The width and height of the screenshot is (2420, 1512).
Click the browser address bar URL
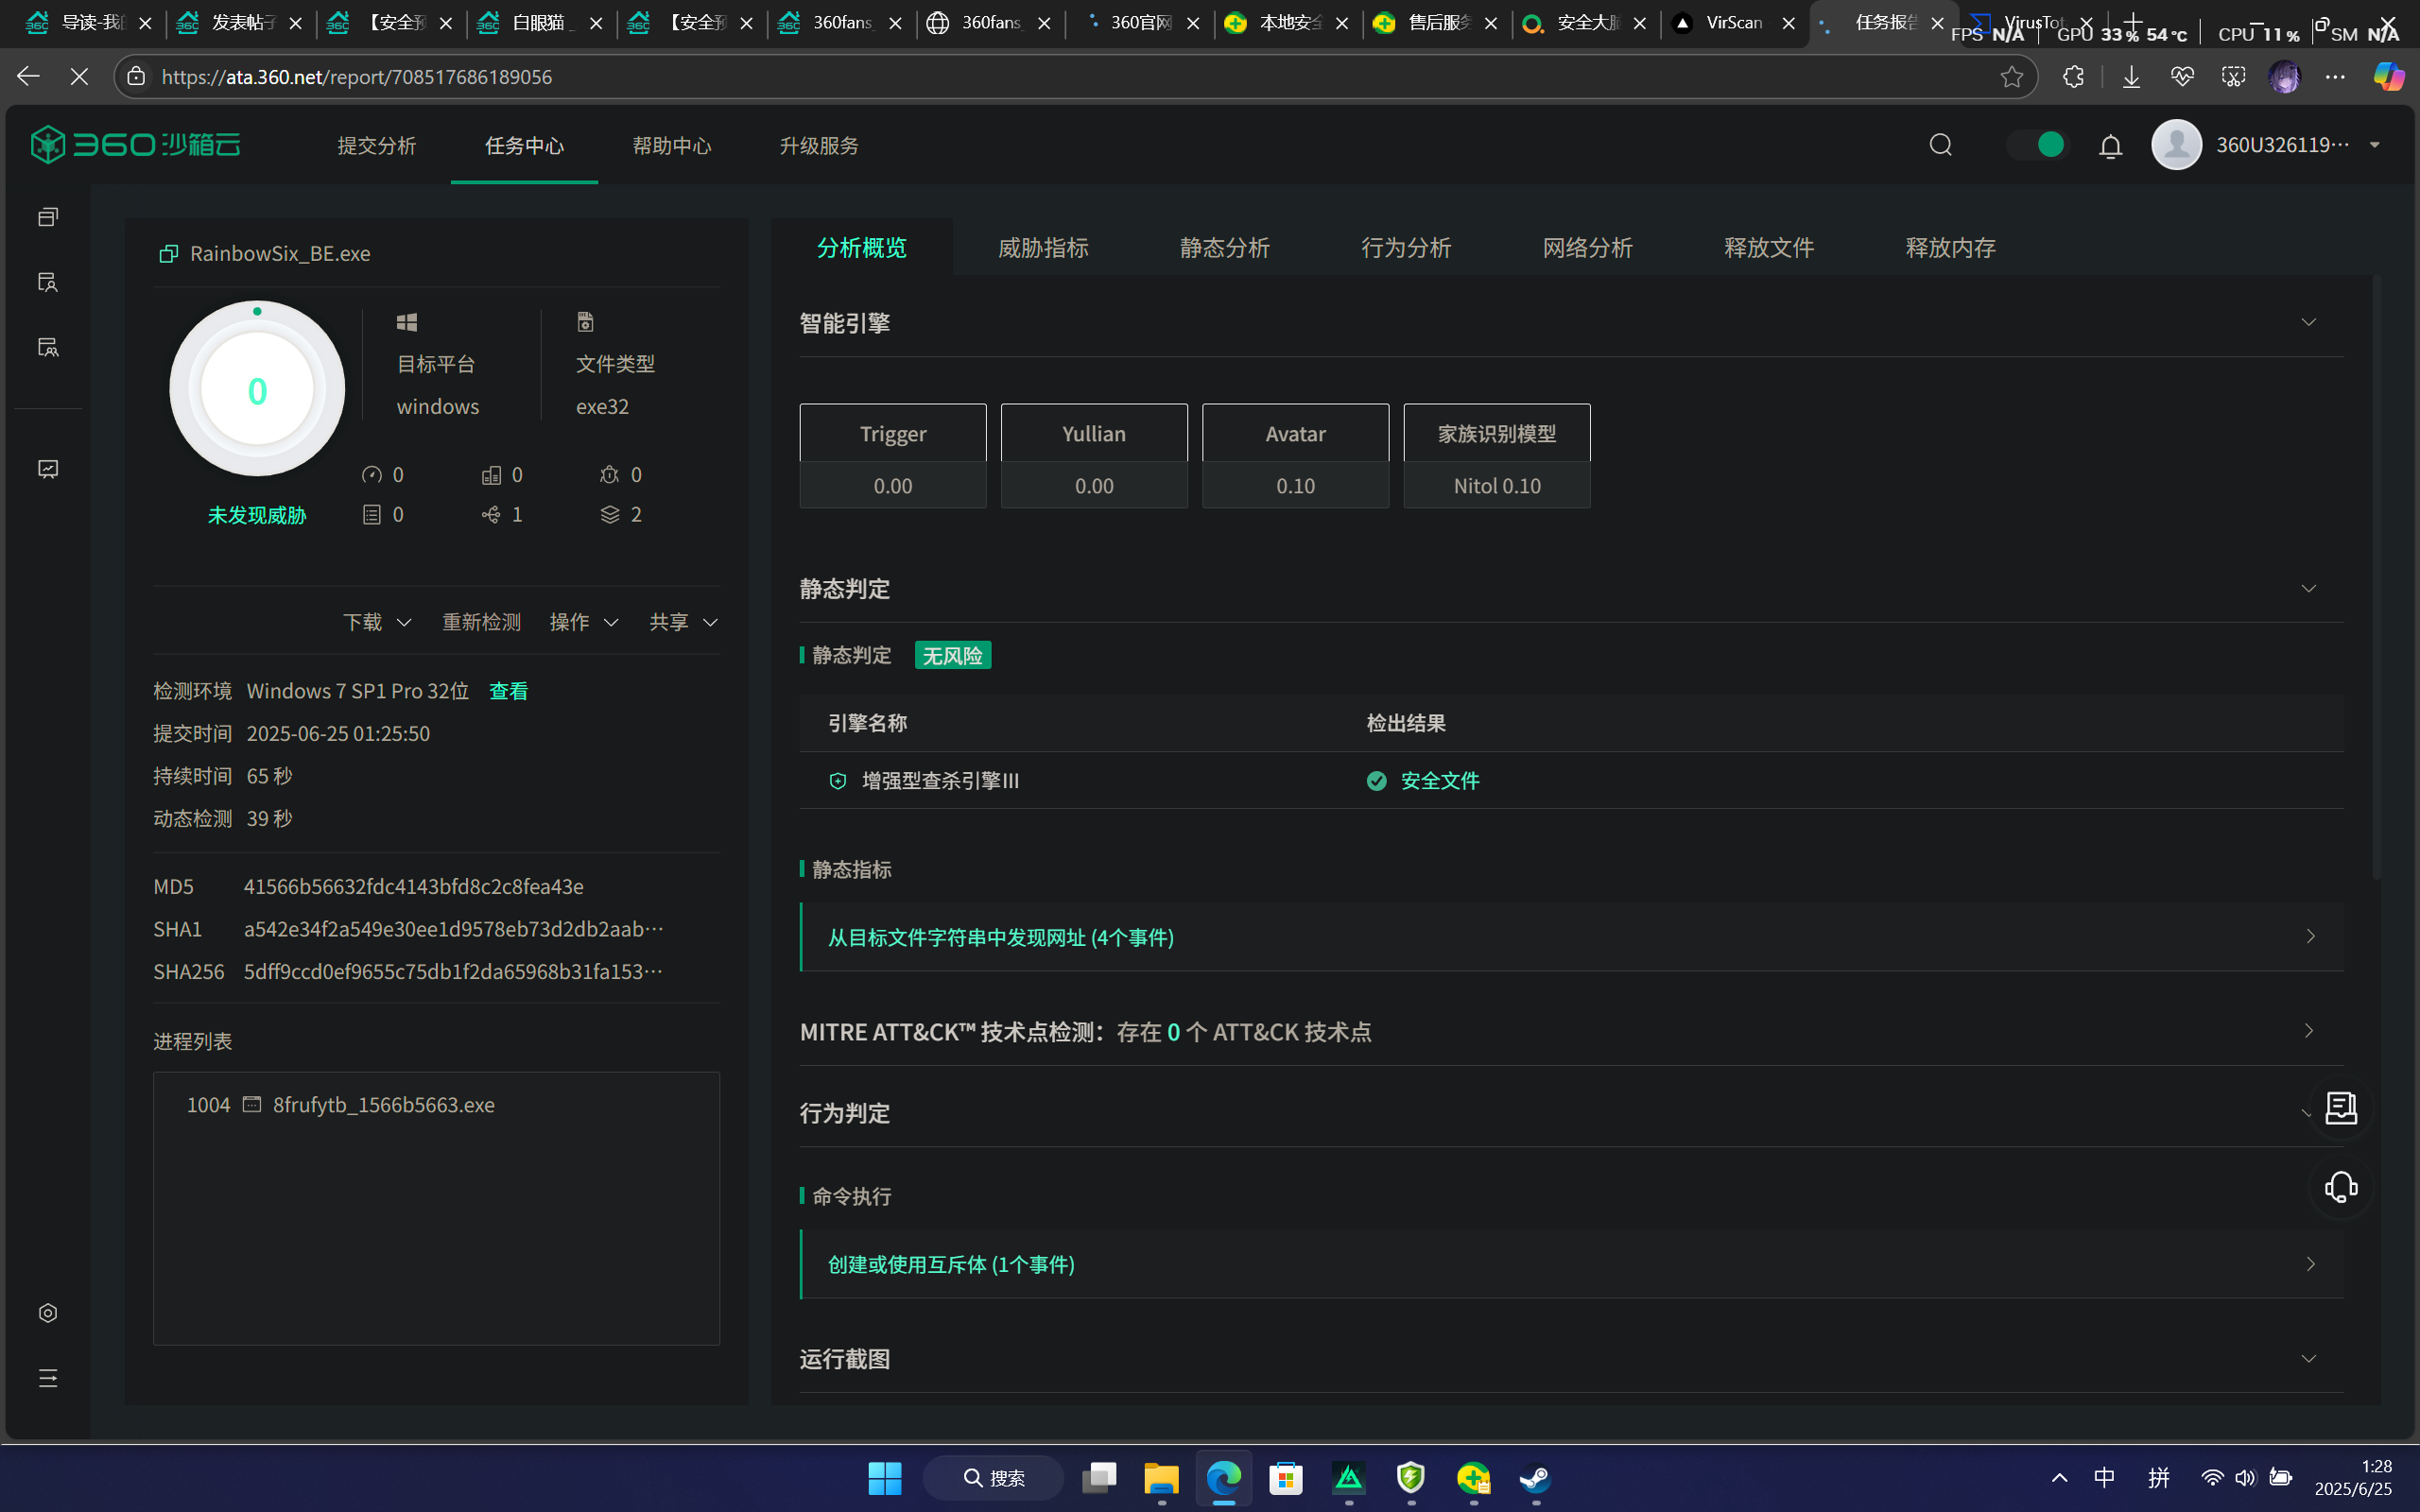[356, 77]
